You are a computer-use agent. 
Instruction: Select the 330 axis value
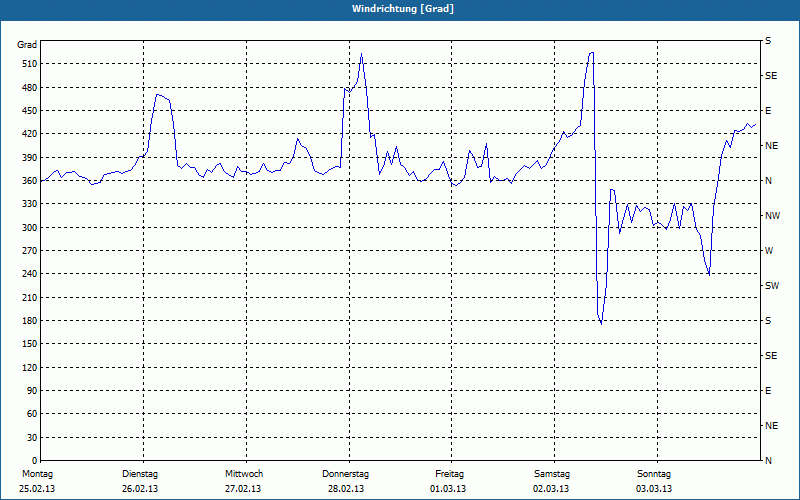point(30,204)
